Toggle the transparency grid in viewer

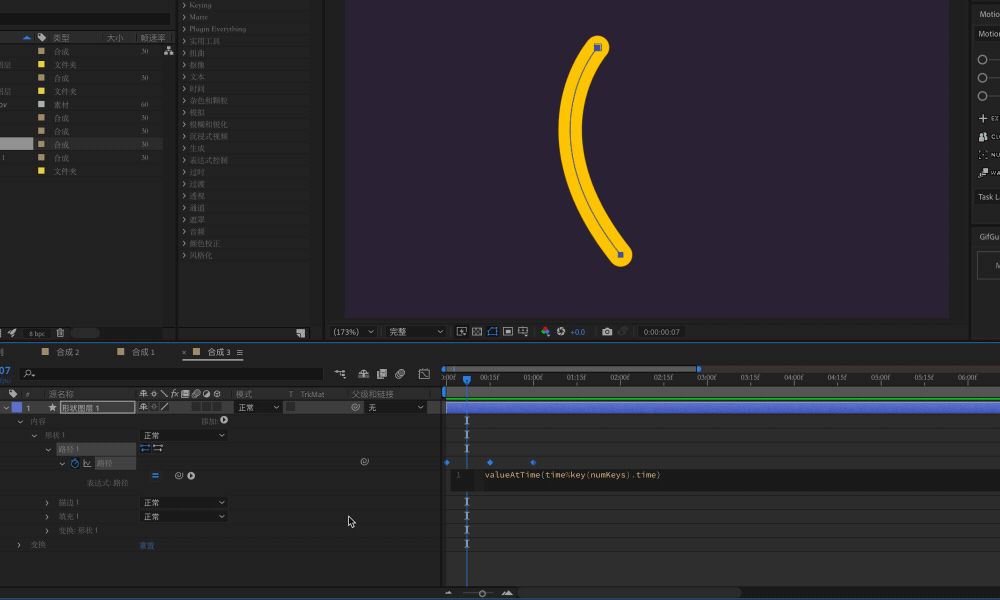(x=477, y=332)
